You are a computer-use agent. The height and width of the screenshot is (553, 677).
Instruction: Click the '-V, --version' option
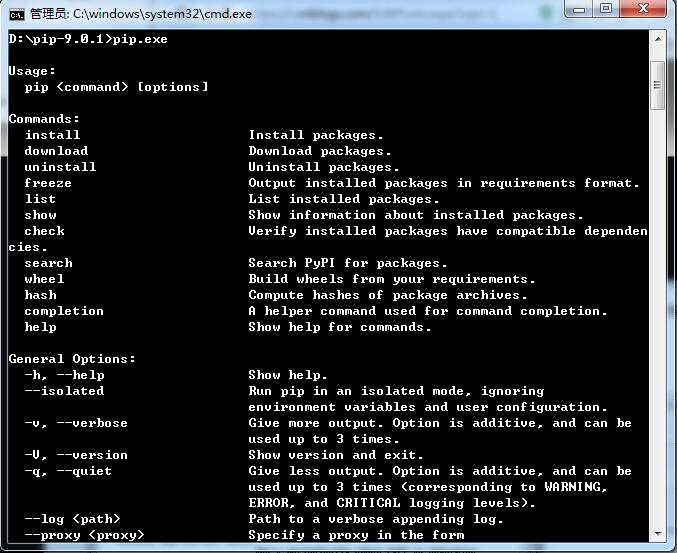pos(76,455)
